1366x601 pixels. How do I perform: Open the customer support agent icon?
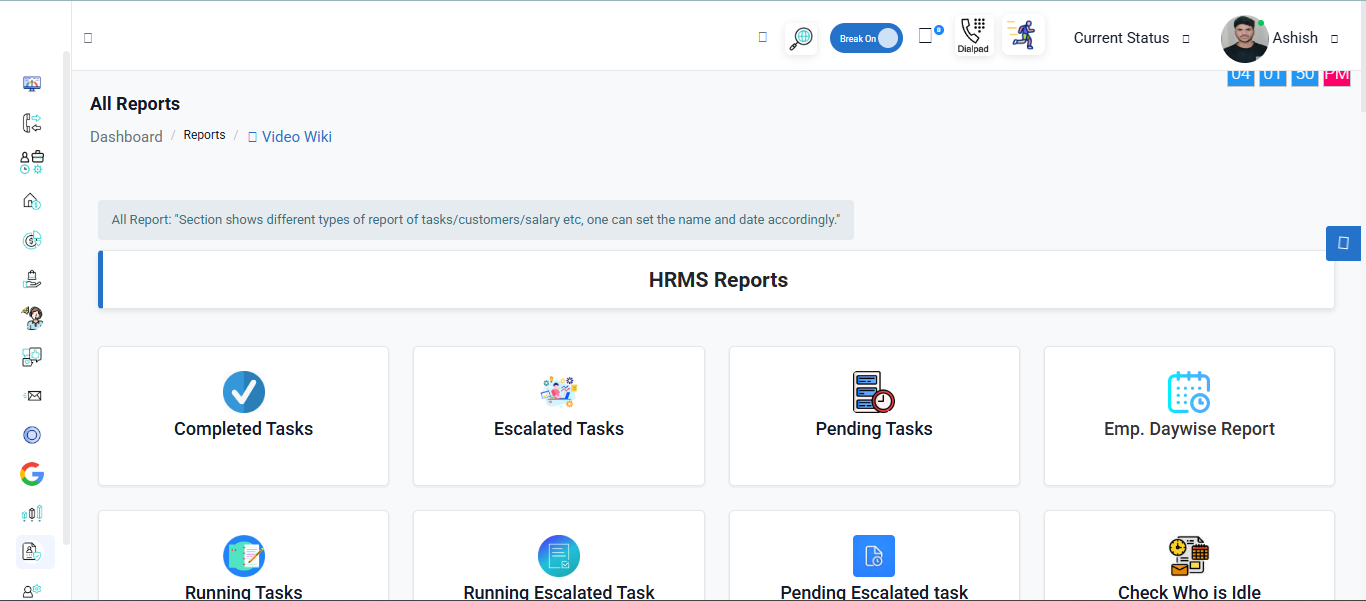tap(32, 318)
